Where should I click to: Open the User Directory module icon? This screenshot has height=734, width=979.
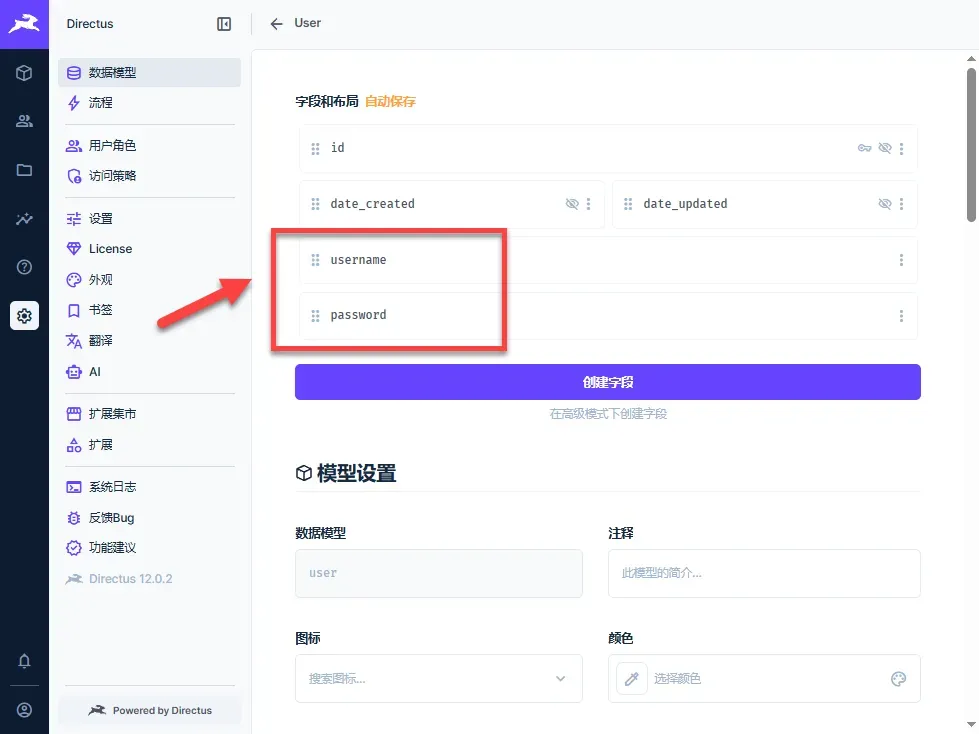pyautogui.click(x=24, y=121)
